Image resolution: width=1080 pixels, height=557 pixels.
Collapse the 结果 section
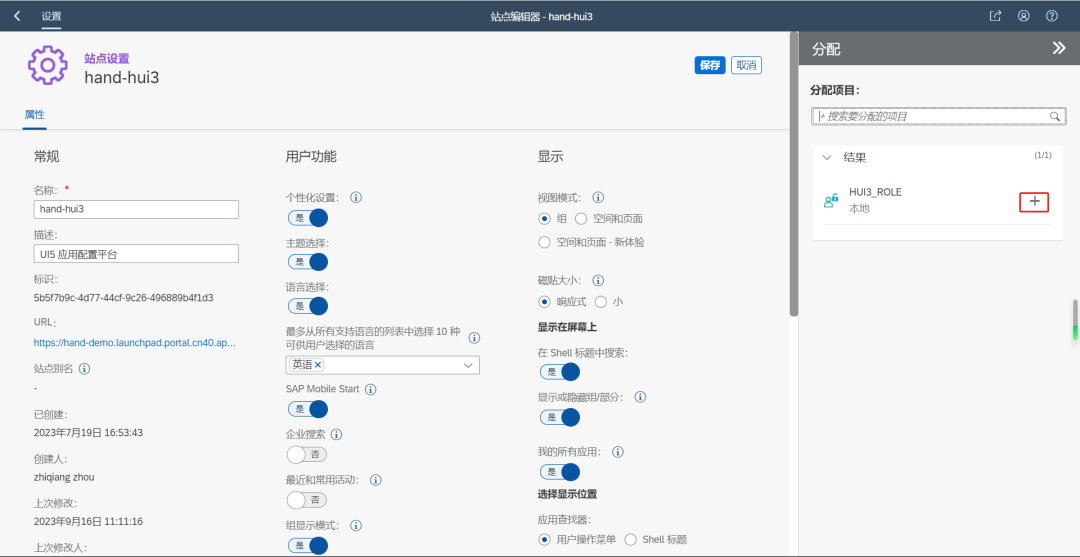(x=827, y=157)
